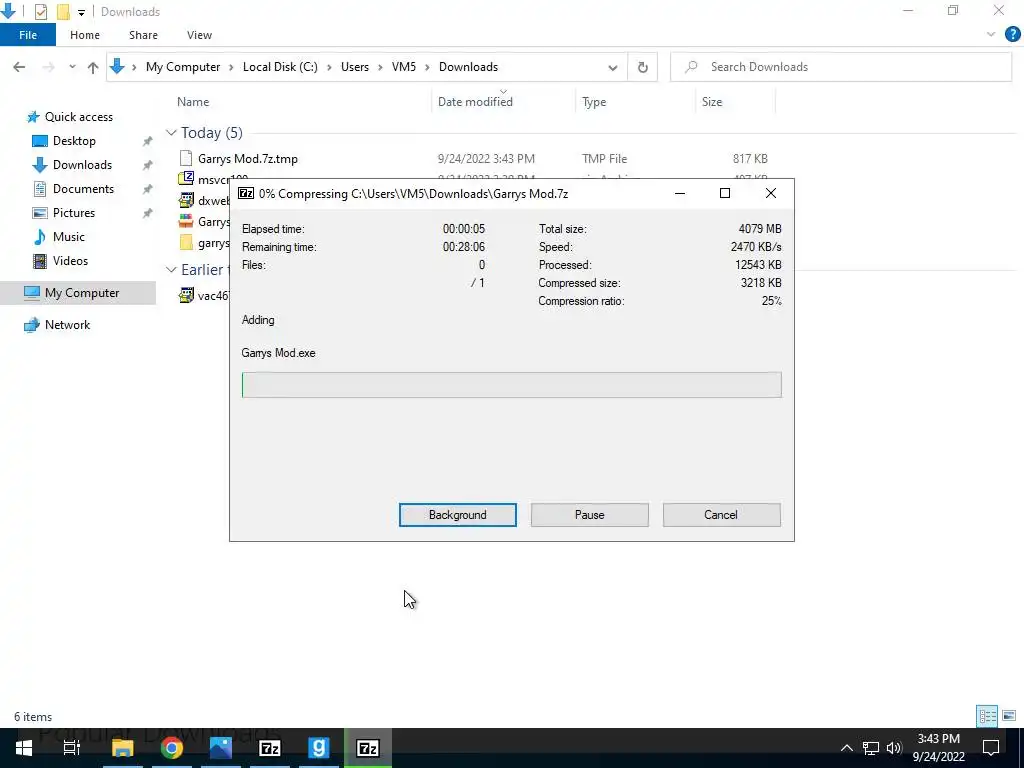Open the Share ribbon tab

(x=143, y=35)
